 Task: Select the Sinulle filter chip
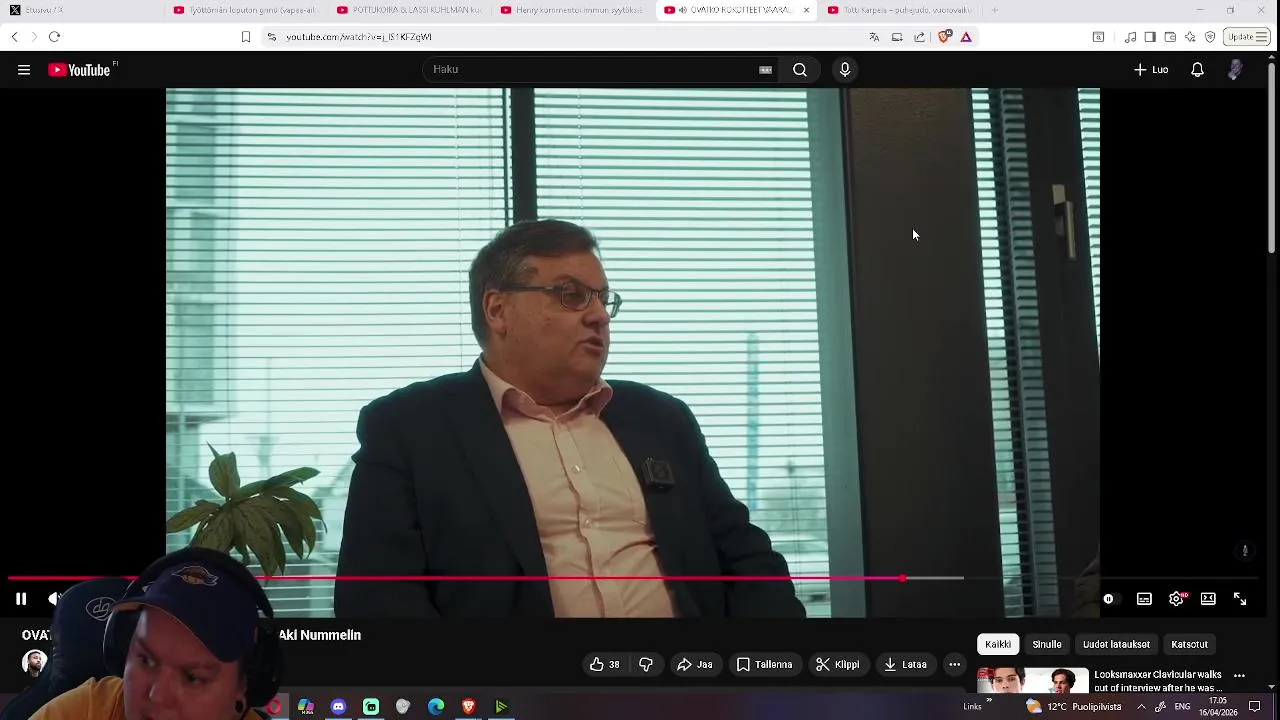pyautogui.click(x=1047, y=644)
